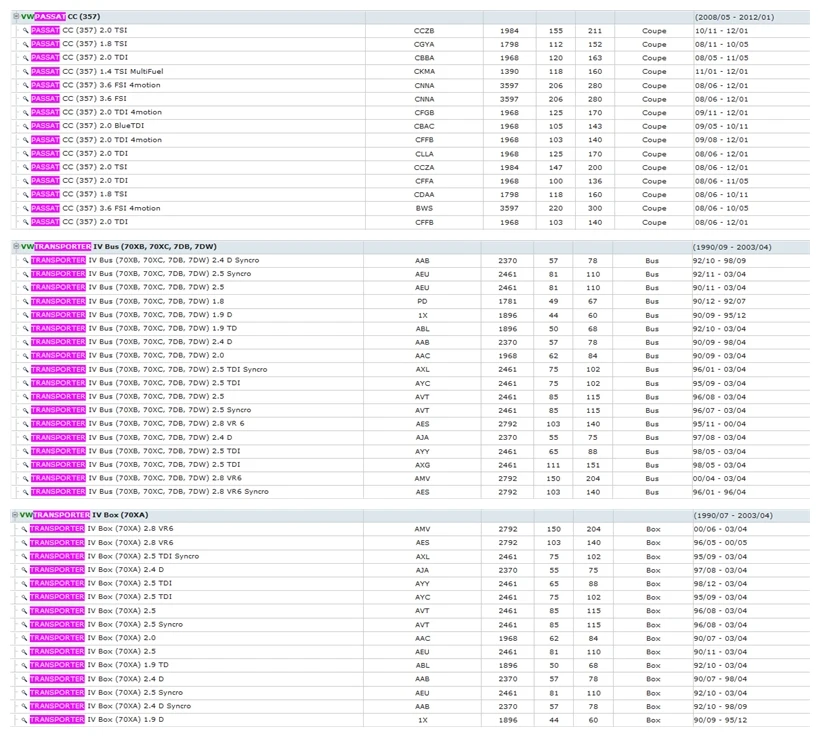The height and width of the screenshot is (737, 820).
Task: Open TRANSPORTER IV Box 2.4 D AAB entry
Action: pyautogui.click(x=97, y=679)
